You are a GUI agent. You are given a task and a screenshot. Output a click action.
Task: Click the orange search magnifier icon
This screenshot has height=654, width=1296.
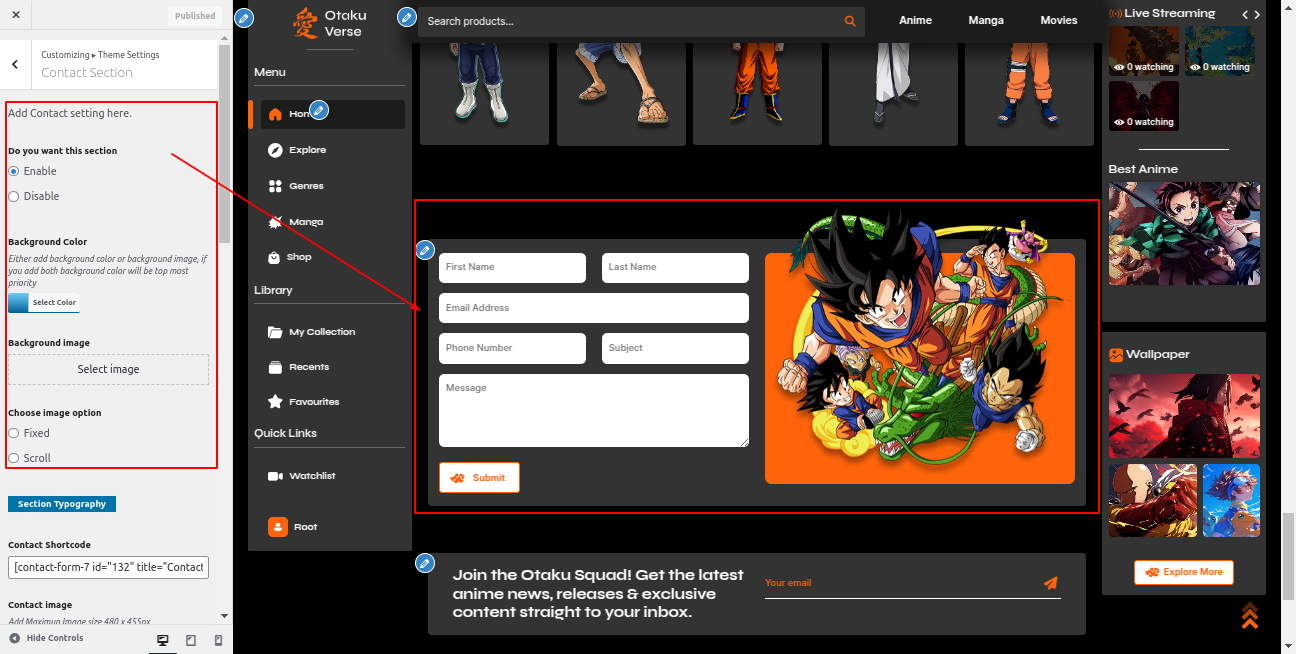click(850, 21)
